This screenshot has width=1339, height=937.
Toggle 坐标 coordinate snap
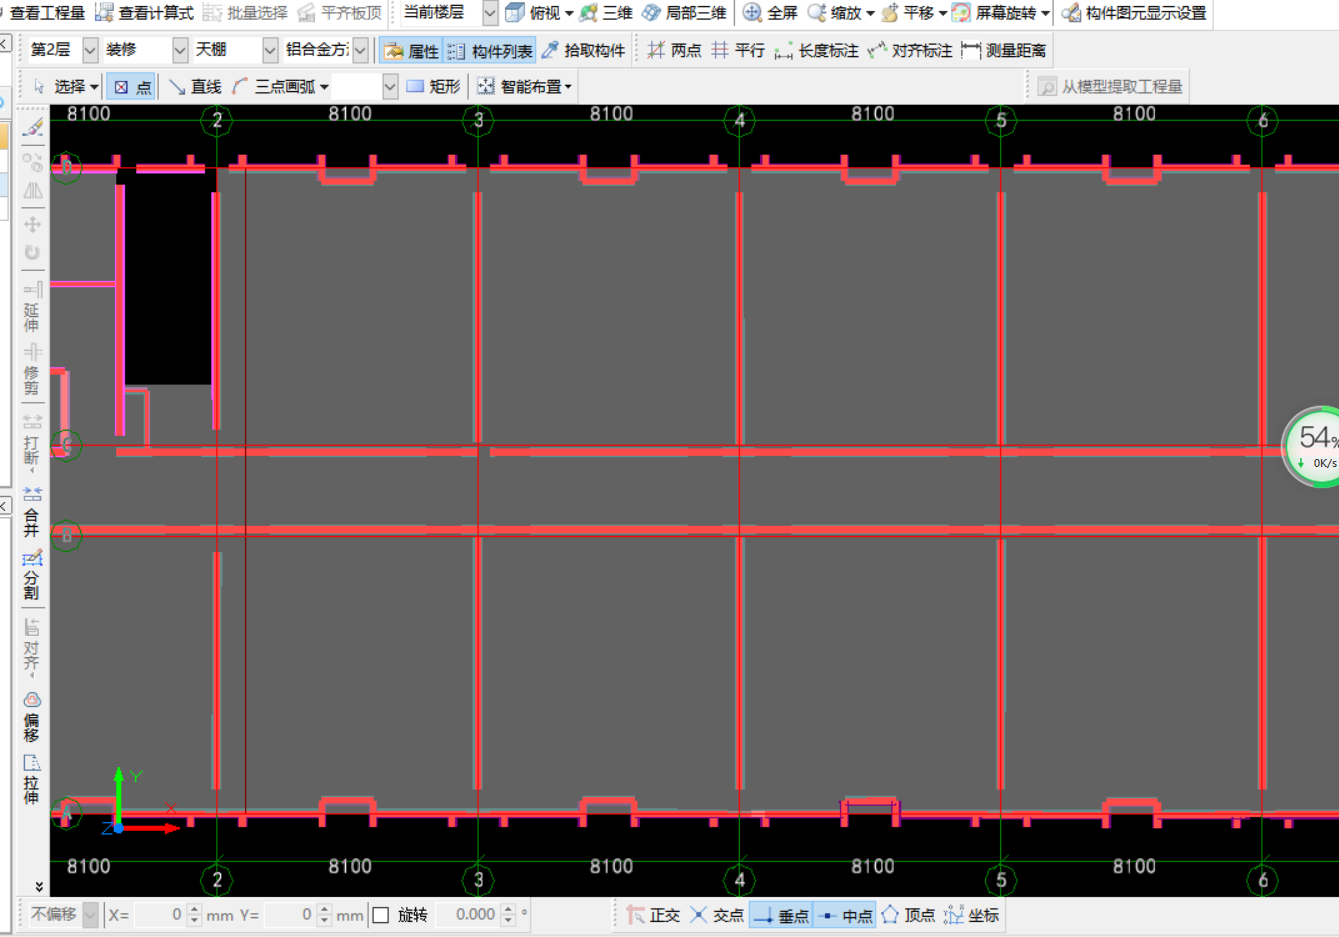(x=971, y=915)
